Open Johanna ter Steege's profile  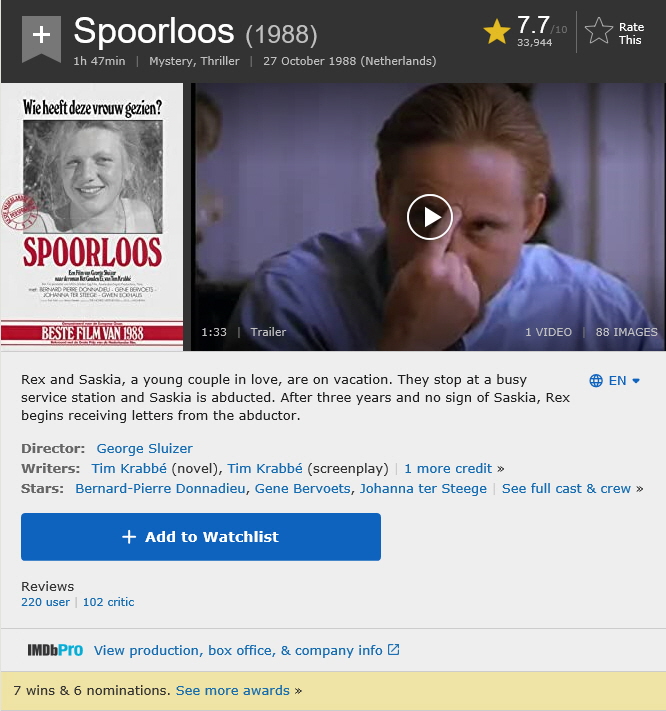[423, 488]
